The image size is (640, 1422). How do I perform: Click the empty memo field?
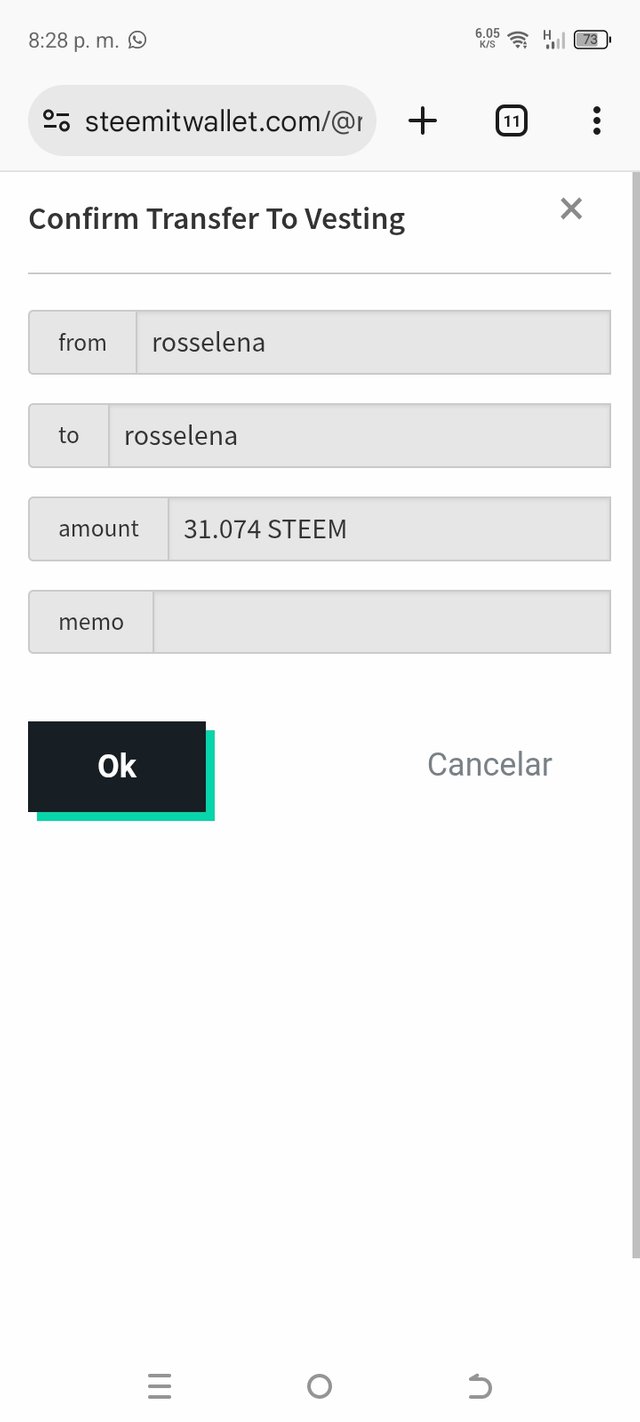pos(382,621)
